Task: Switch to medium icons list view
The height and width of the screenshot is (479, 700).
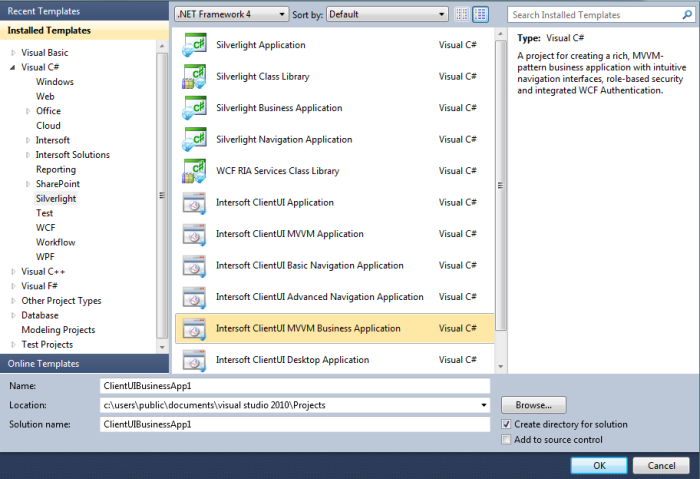Action: click(480, 14)
